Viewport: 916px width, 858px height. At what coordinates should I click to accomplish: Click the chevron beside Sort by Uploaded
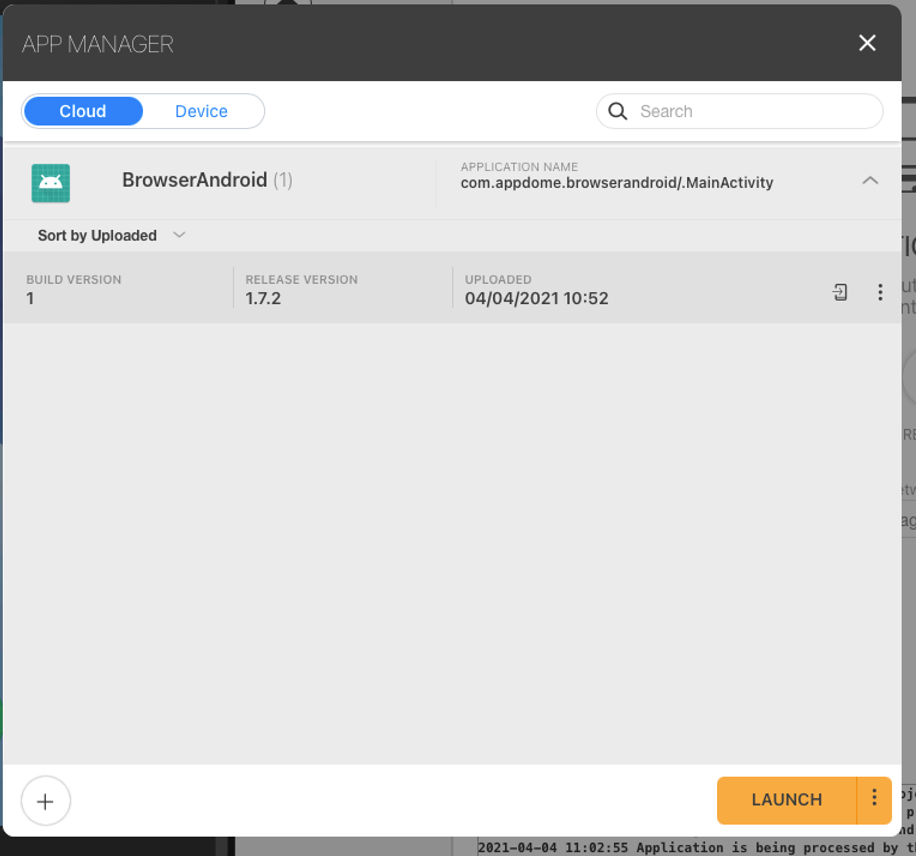pyautogui.click(x=179, y=235)
